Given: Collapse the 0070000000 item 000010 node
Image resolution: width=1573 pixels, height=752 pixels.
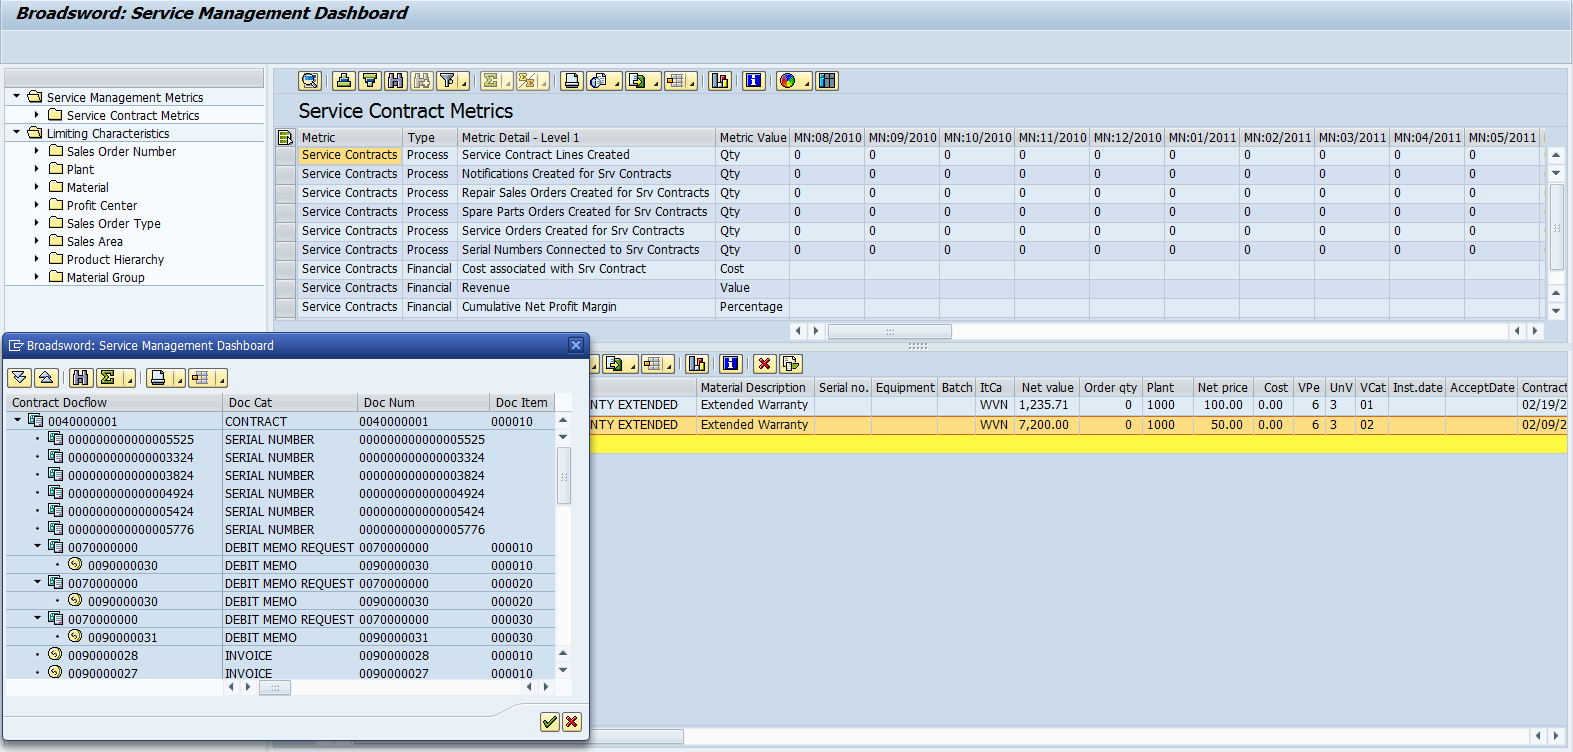Looking at the screenshot, I should (37, 547).
